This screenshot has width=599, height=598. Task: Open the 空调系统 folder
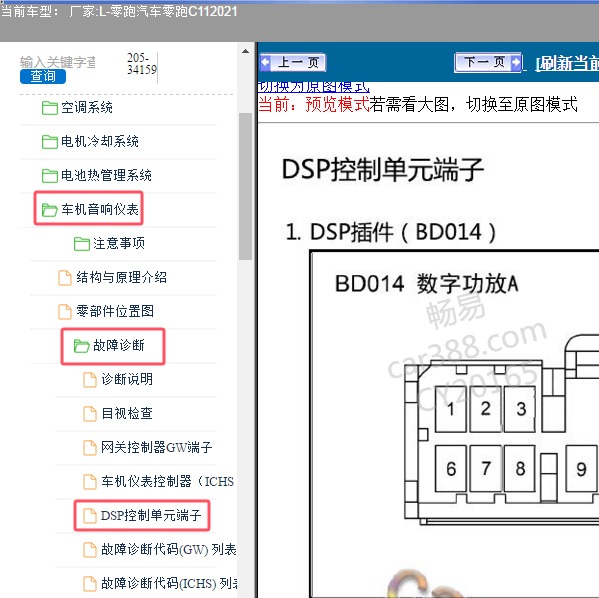coord(87,107)
